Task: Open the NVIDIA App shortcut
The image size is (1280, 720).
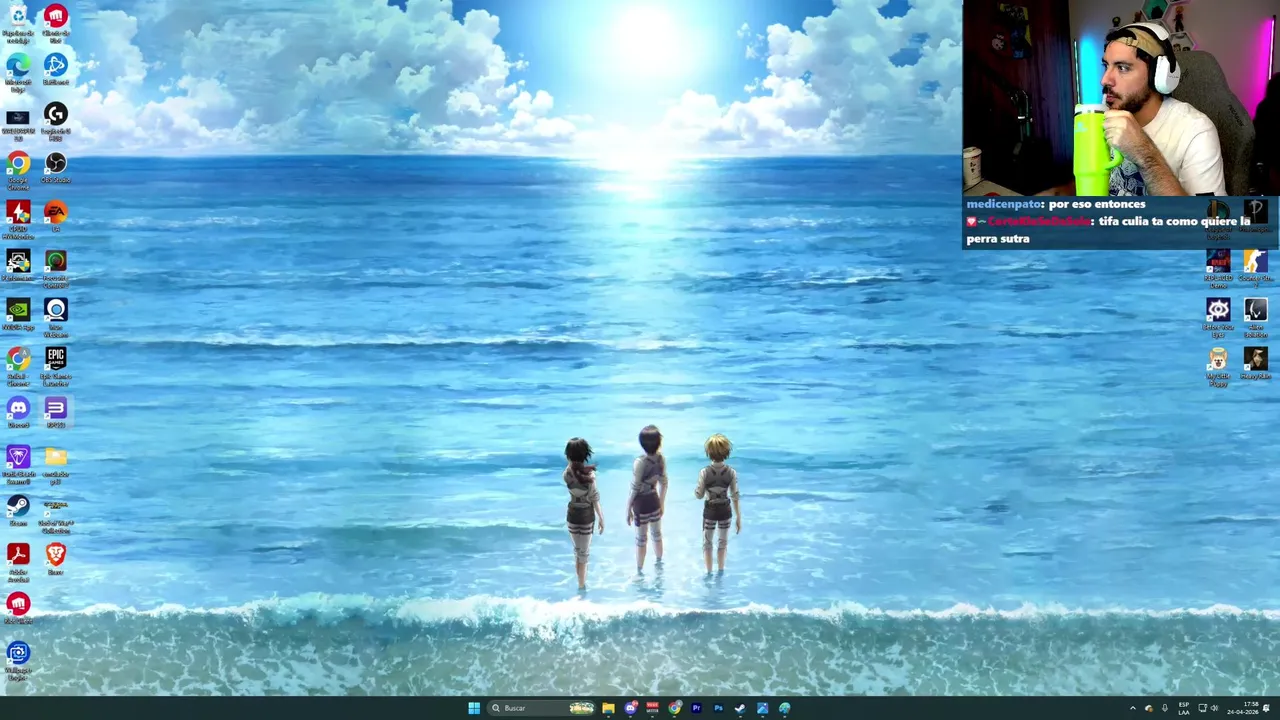Action: pos(18,315)
